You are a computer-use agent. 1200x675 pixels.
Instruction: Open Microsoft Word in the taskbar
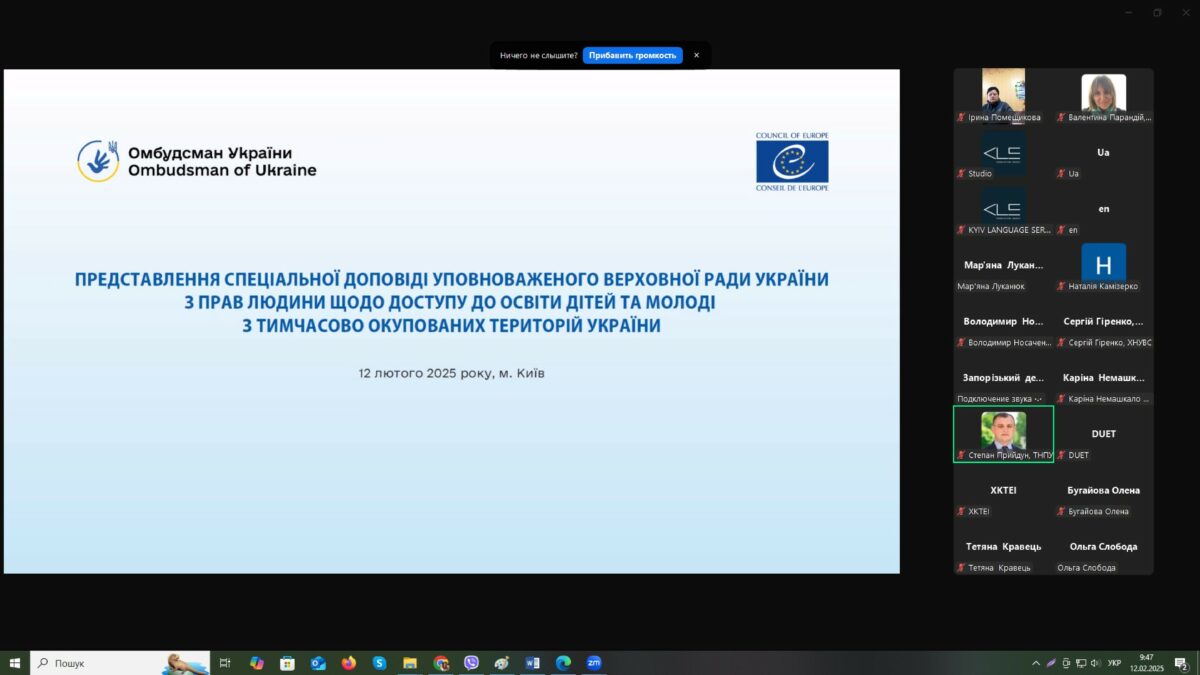pyautogui.click(x=532, y=663)
